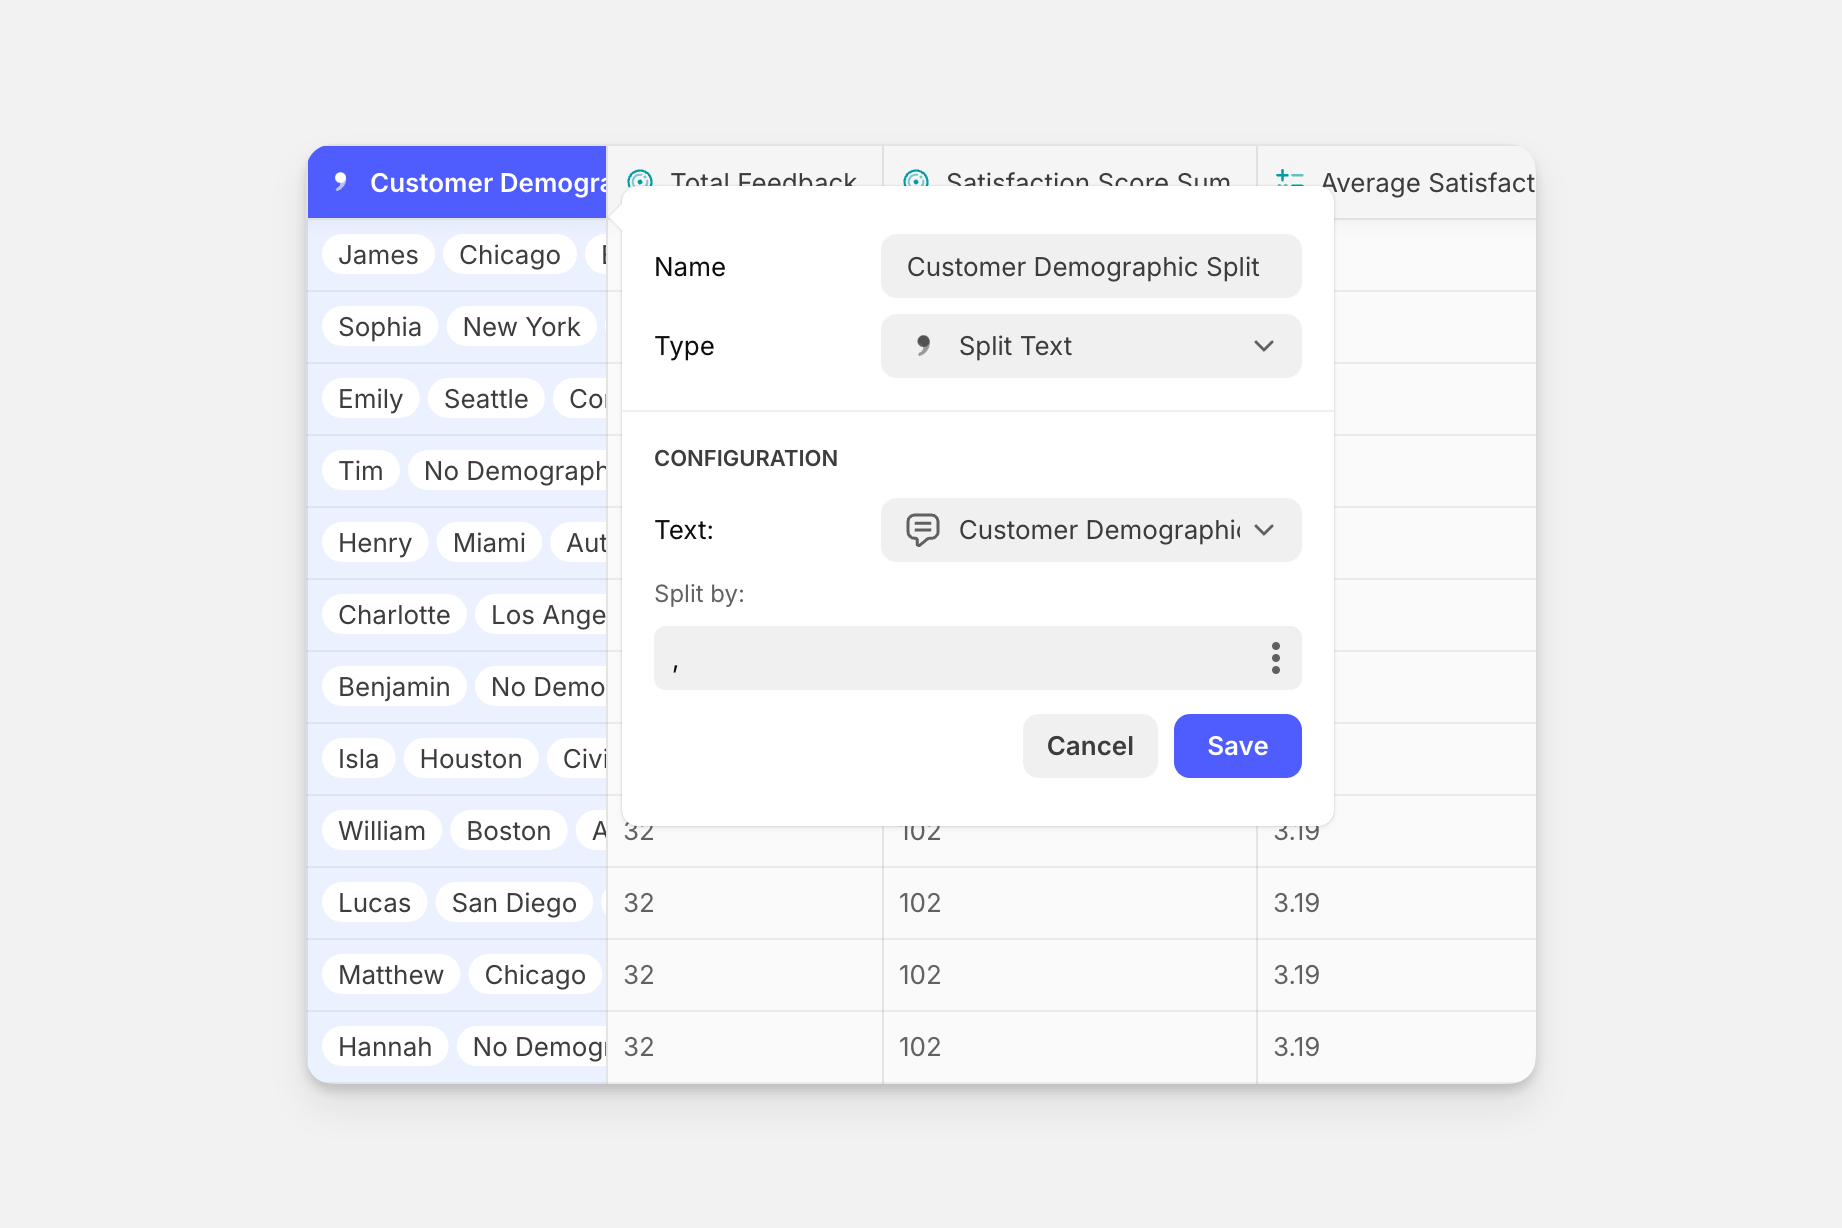Expand the Text source dropdown chevron
Screen dimensions: 1842x1228
(x=1264, y=530)
